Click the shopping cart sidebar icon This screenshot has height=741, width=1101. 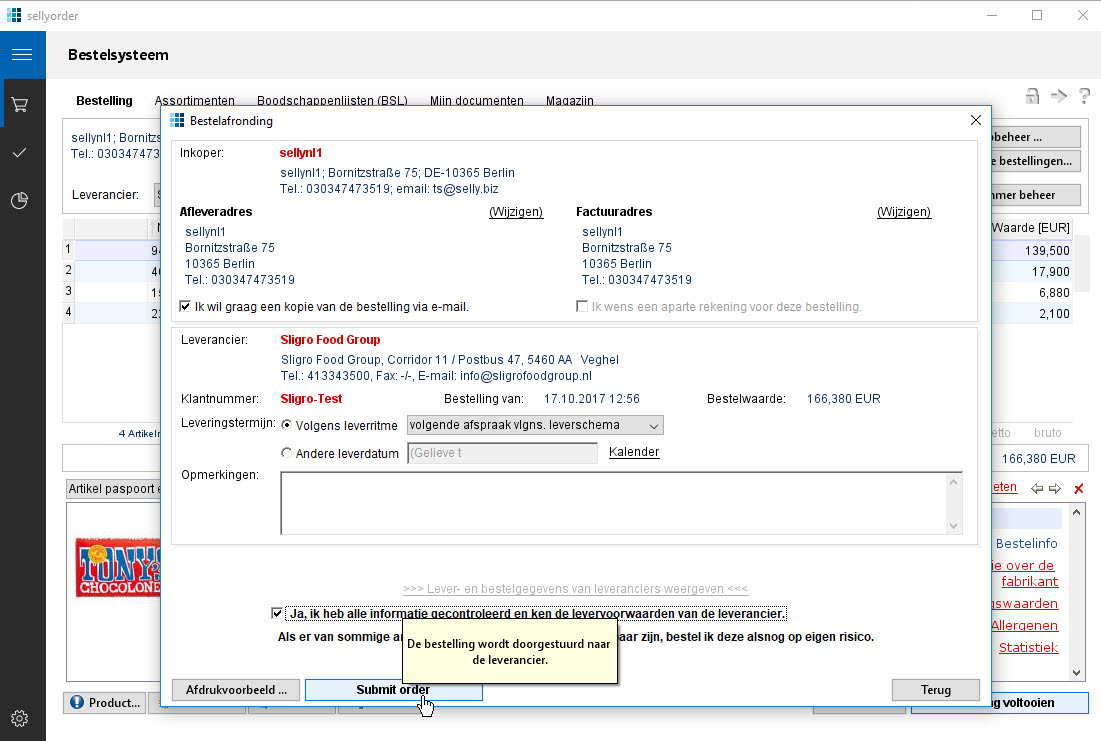(20, 105)
